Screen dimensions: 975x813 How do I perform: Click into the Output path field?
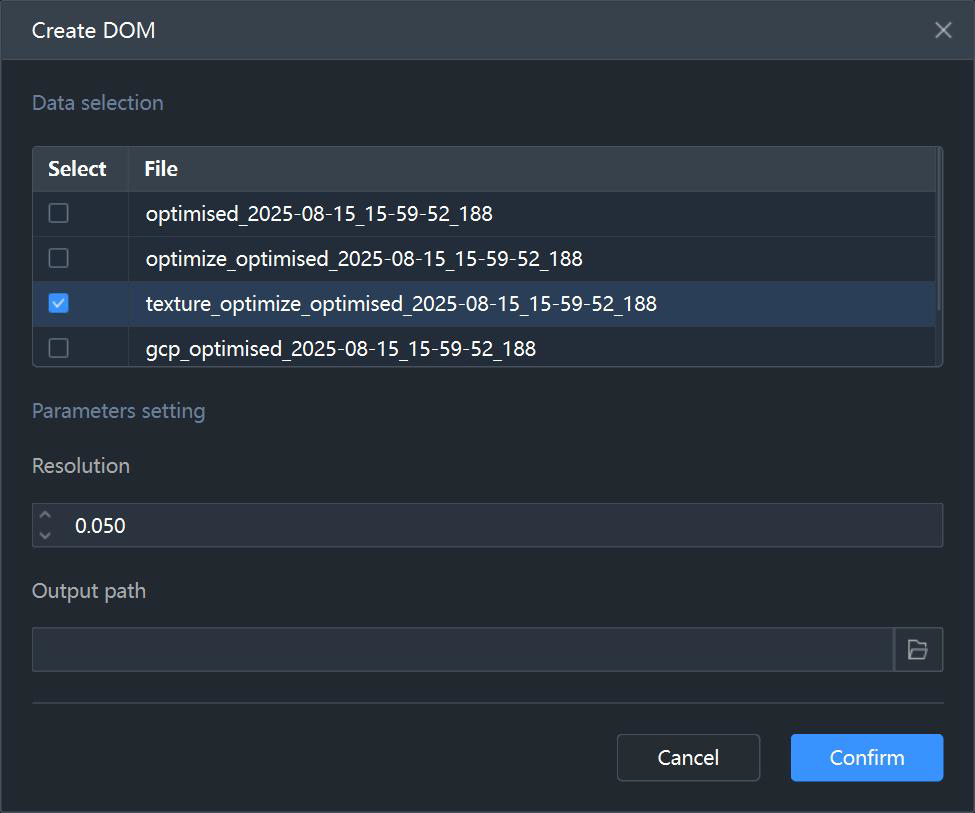coord(463,649)
